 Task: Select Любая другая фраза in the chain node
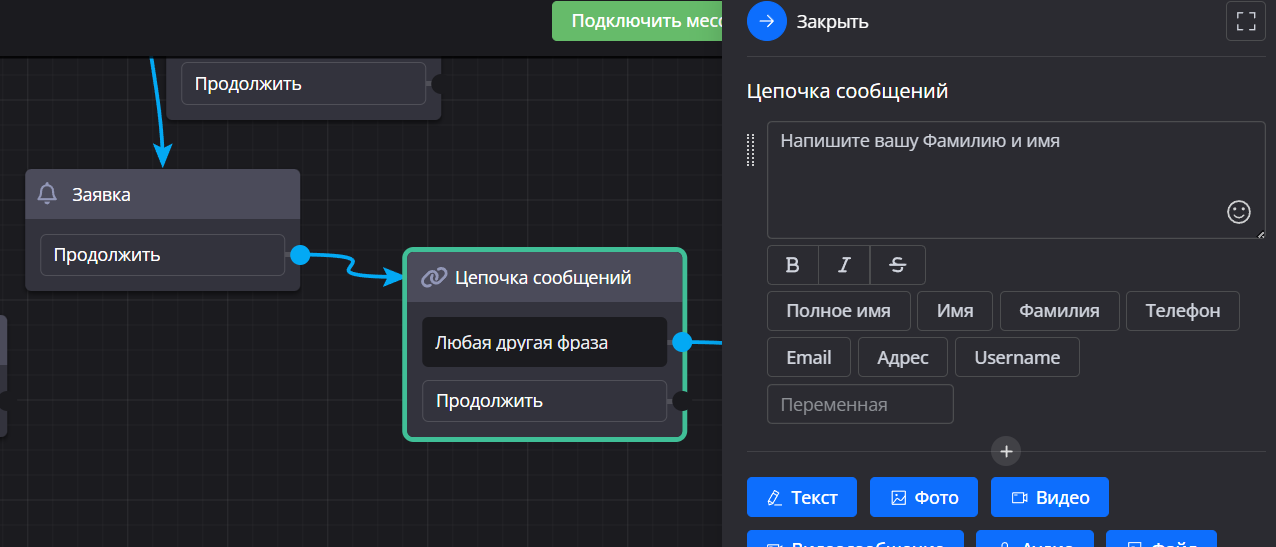pos(544,342)
